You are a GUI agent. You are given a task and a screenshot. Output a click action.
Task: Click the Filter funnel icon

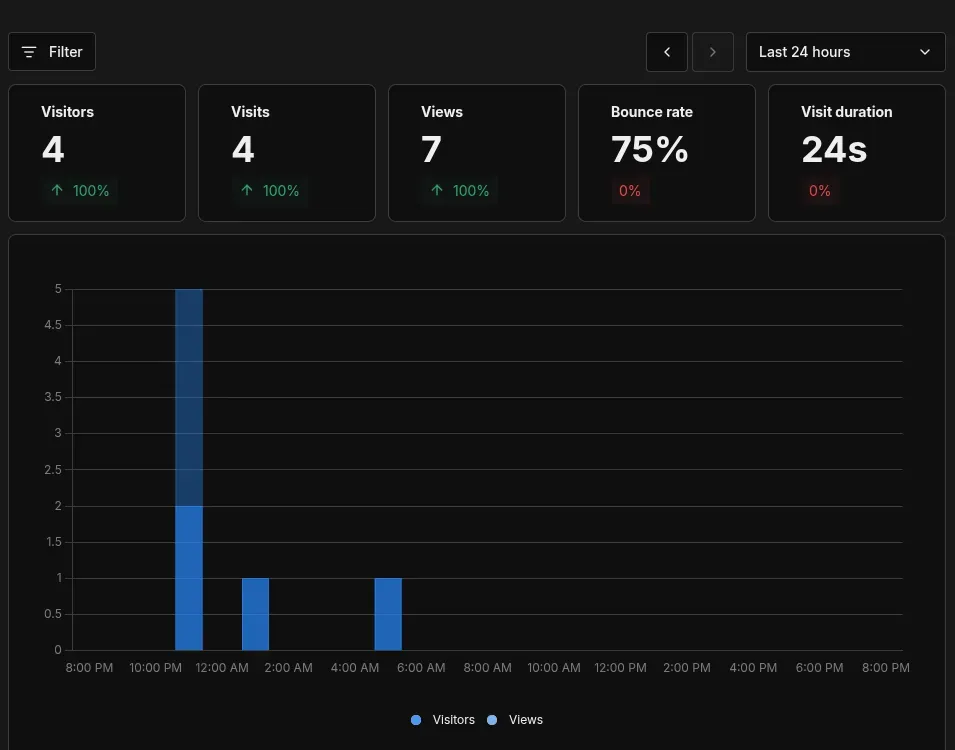click(x=29, y=51)
